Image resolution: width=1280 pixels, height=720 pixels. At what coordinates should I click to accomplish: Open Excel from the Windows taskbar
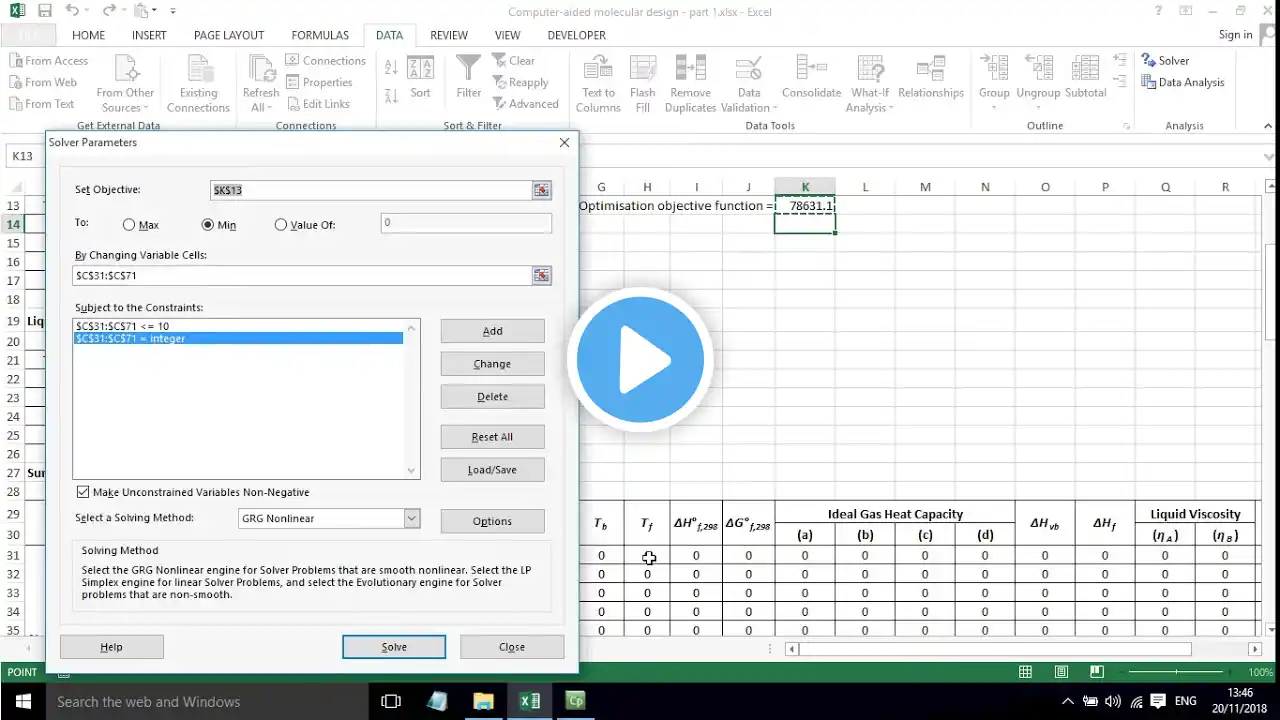pyautogui.click(x=529, y=701)
